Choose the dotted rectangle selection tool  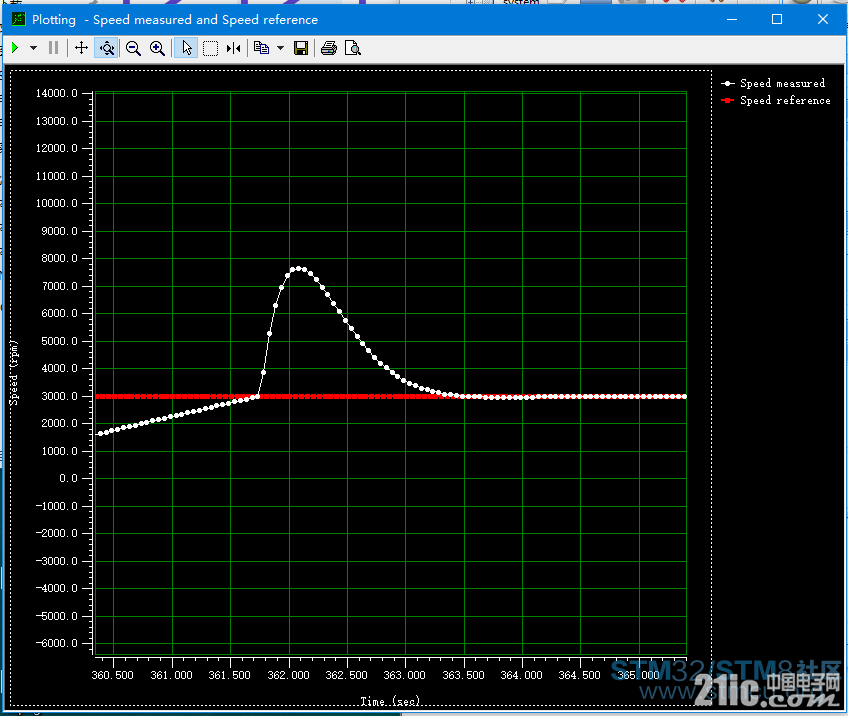[210, 49]
